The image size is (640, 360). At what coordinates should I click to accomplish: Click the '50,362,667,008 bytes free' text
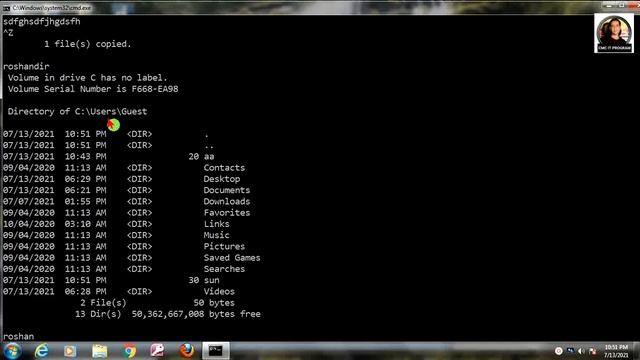click(196, 314)
